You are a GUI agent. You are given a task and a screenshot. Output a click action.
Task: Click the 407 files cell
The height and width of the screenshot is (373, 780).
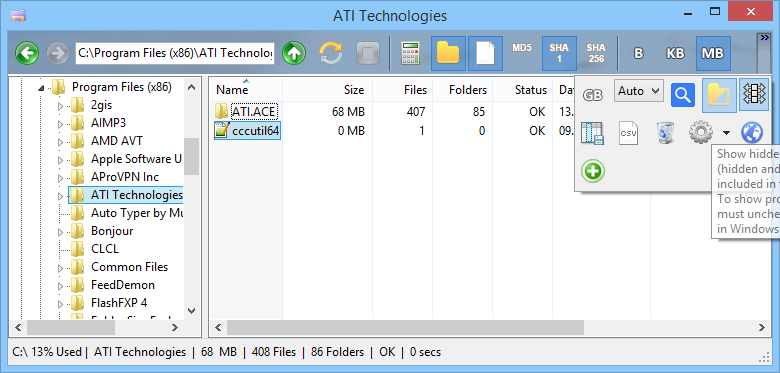(x=415, y=112)
